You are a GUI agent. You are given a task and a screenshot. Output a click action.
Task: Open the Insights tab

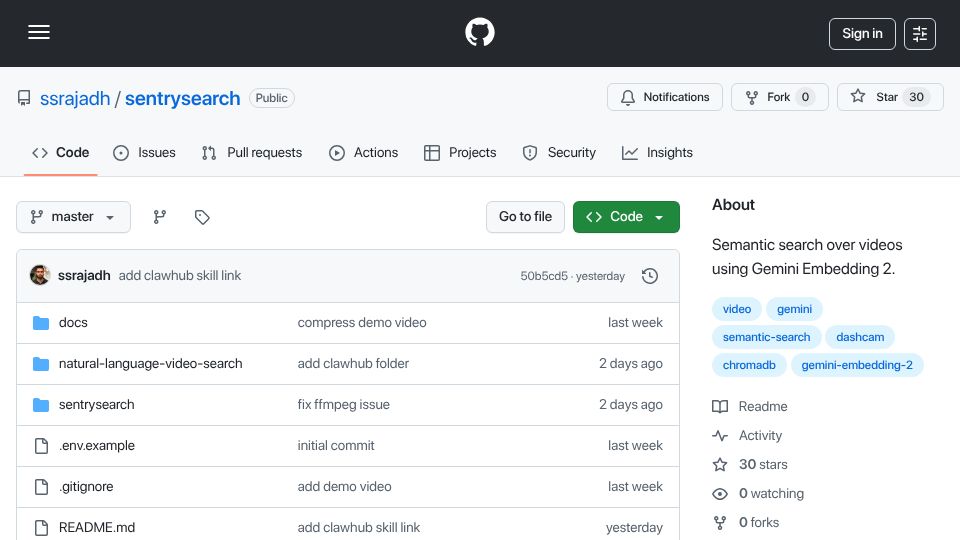[657, 152]
